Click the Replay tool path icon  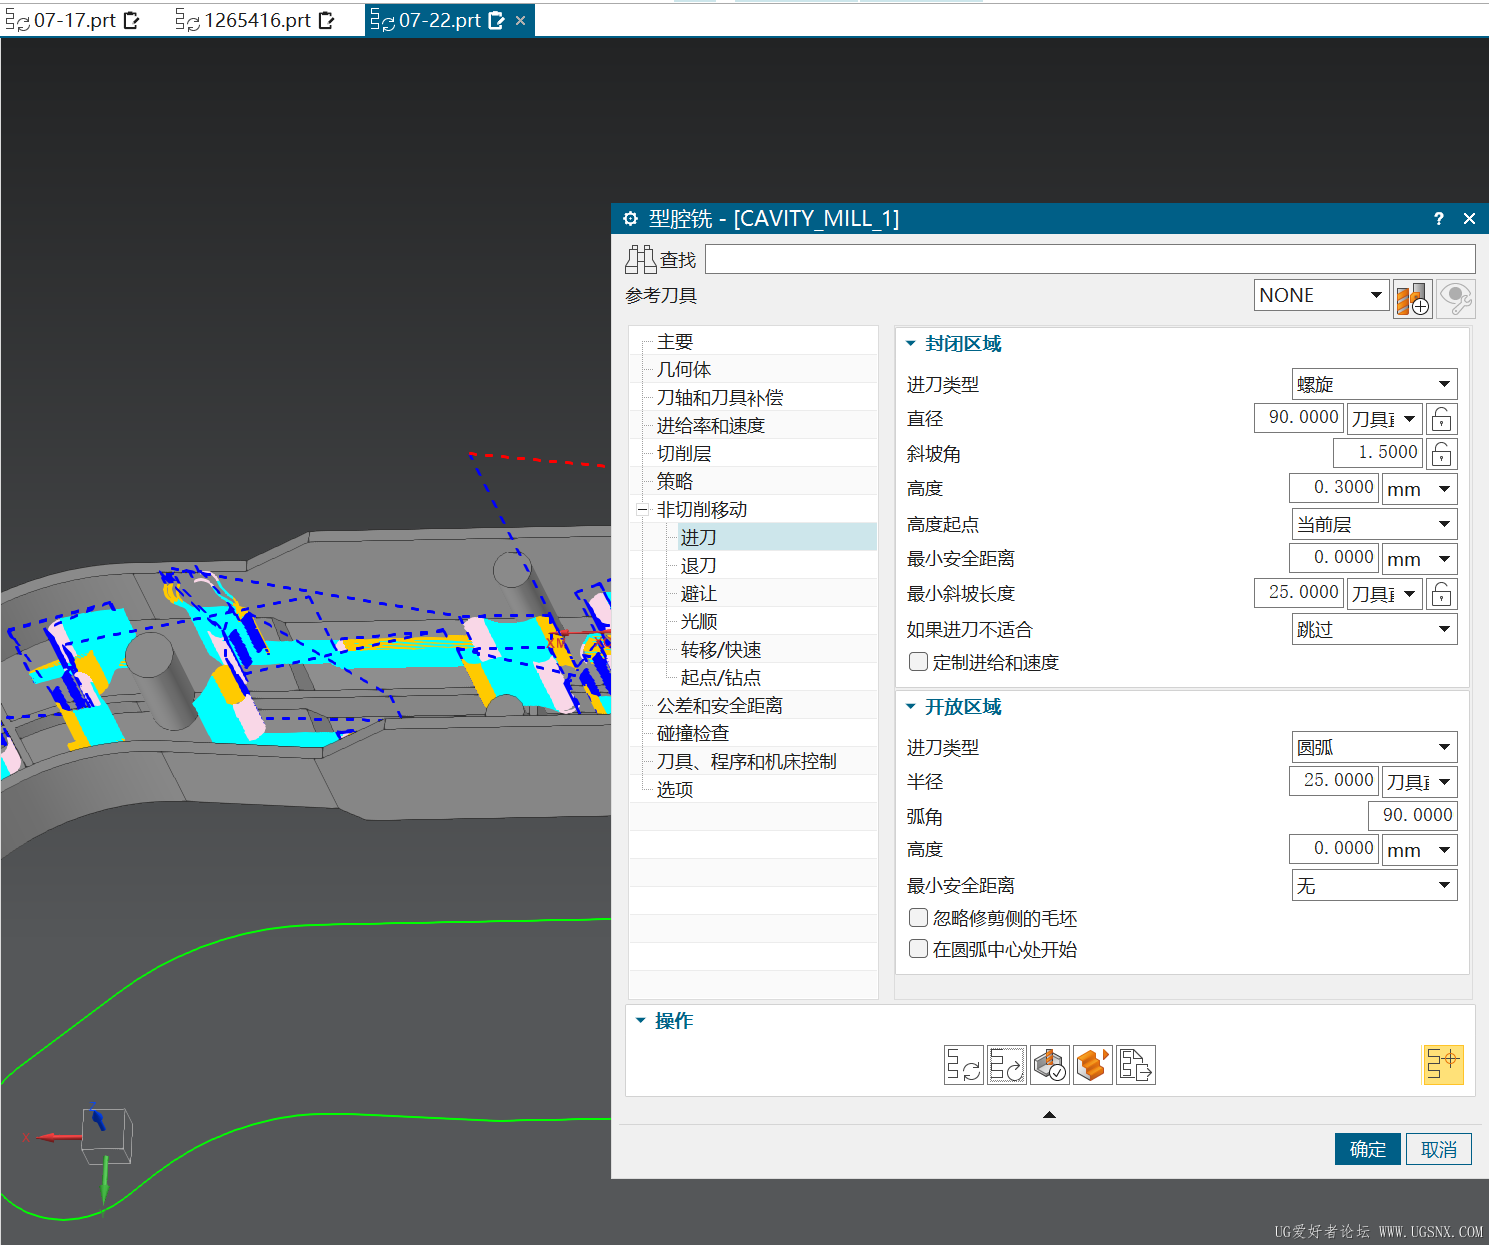pos(1007,1065)
